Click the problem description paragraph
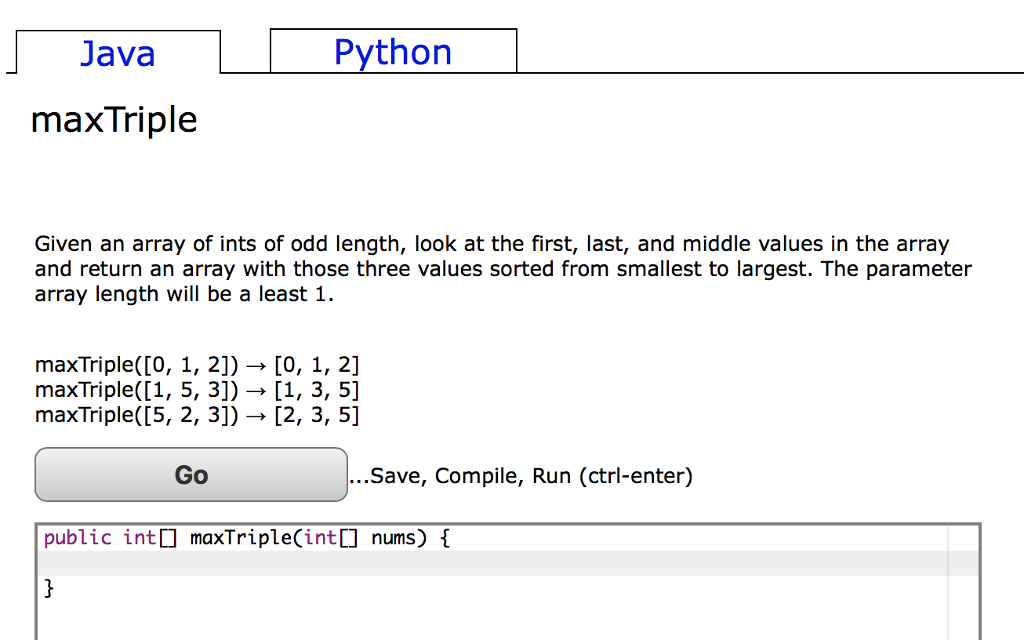 500,268
